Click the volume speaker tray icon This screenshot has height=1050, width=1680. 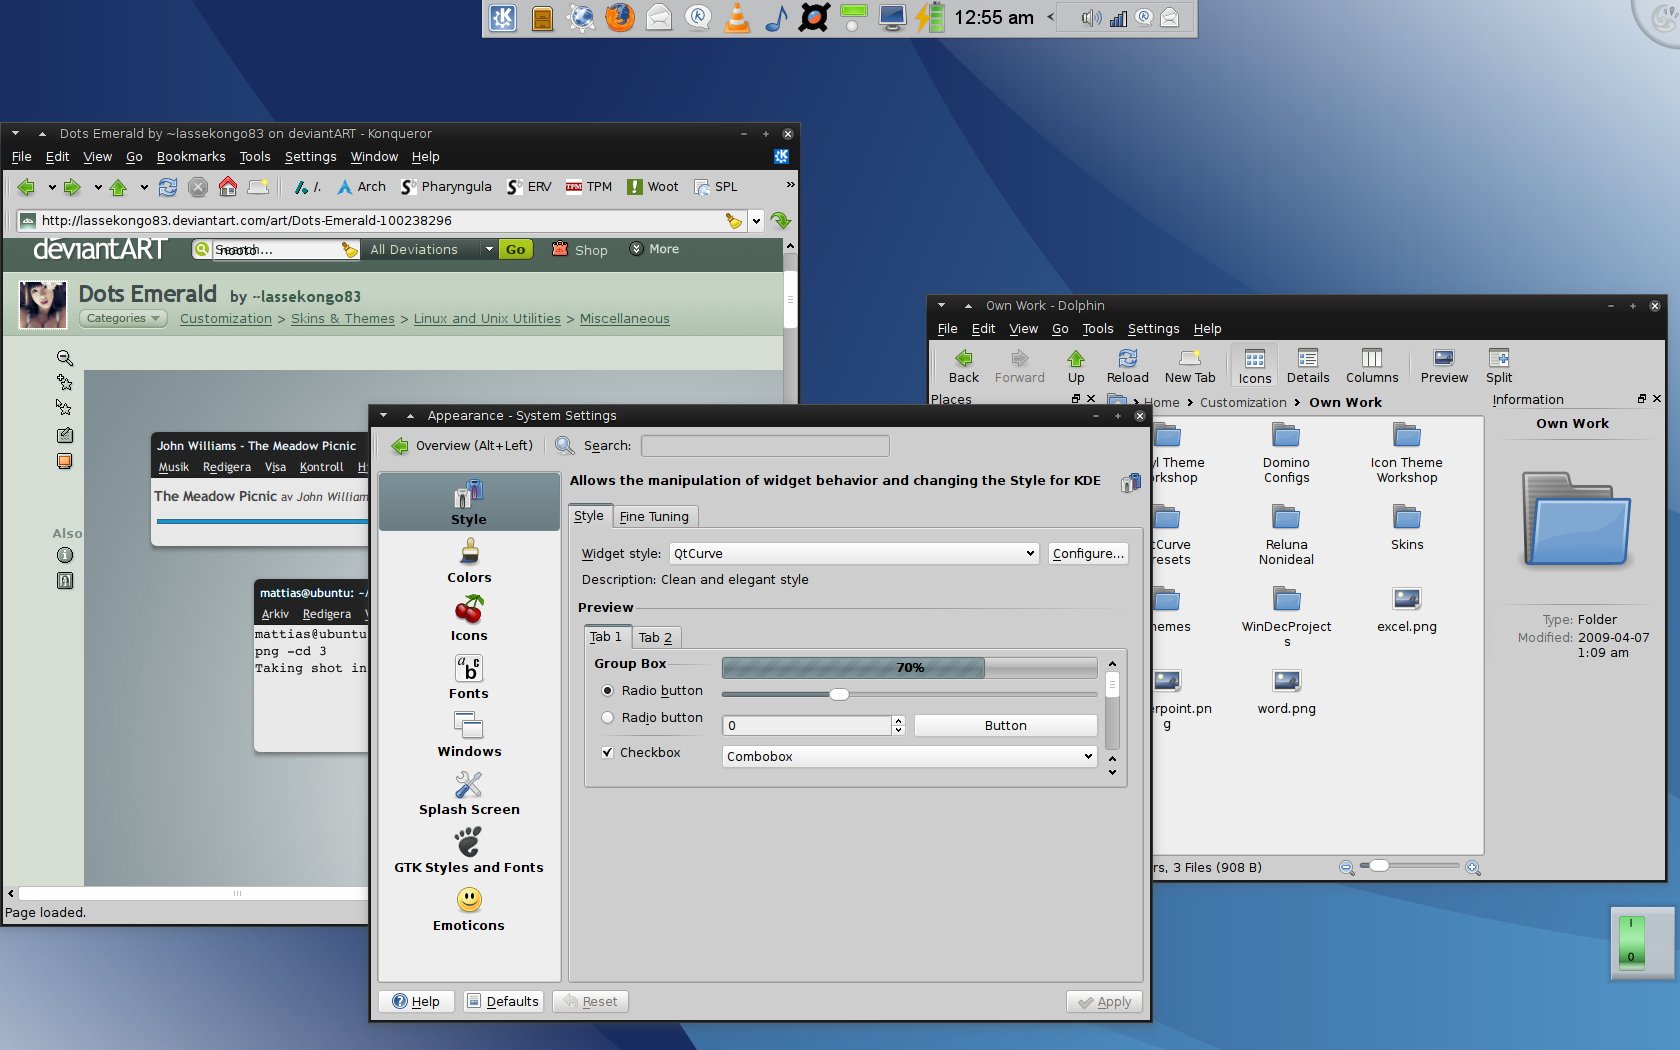pos(1091,18)
